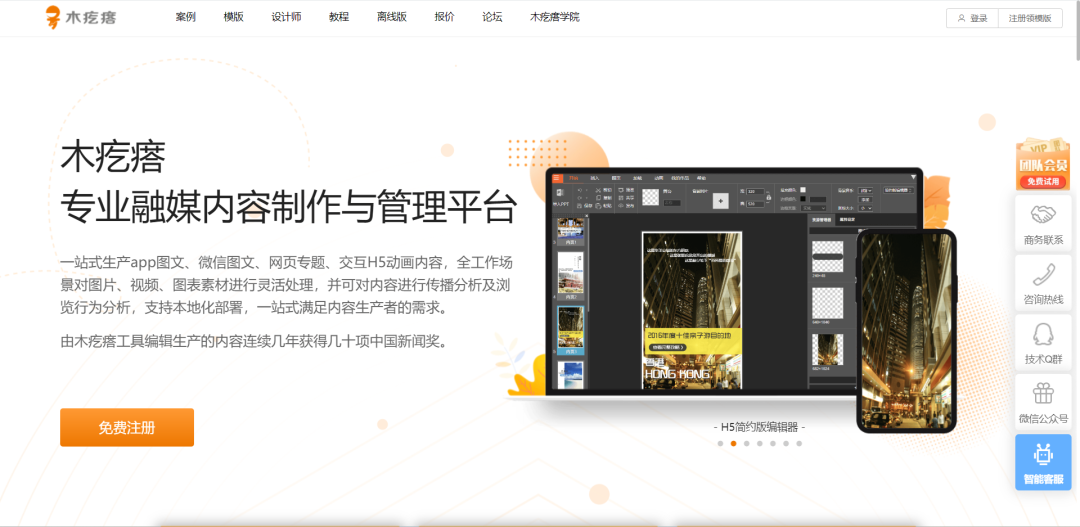Image resolution: width=1080 pixels, height=527 pixels.
Task: Open the 教程 navigation item
Action: pyautogui.click(x=339, y=17)
